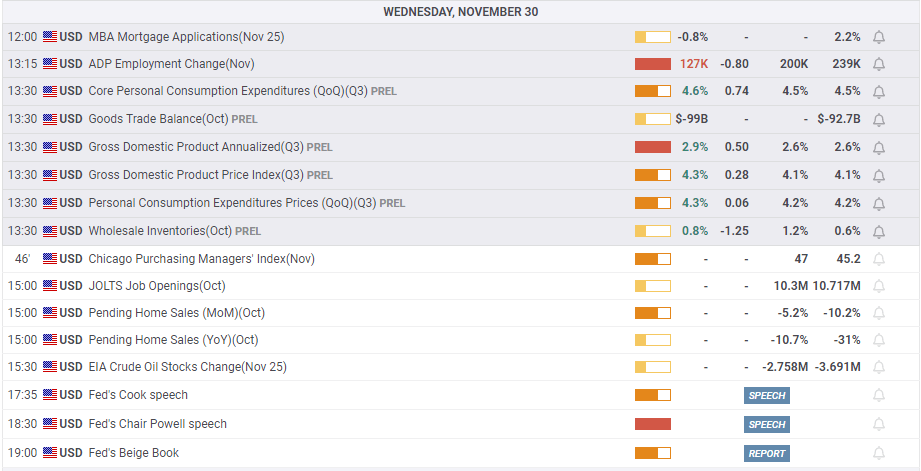Expand Pending Home Sales (MoM) event details

pyautogui.click(x=176, y=313)
